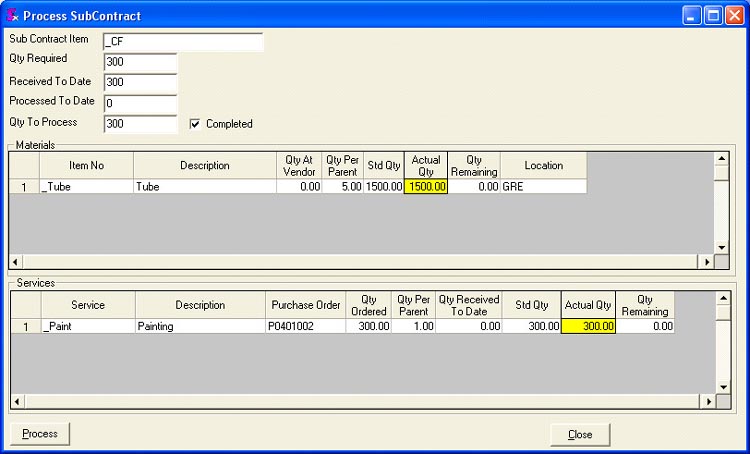Screen dimensions: 750x454
Task: Click the Qty To Process field
Action: pyautogui.click(x=140, y=124)
